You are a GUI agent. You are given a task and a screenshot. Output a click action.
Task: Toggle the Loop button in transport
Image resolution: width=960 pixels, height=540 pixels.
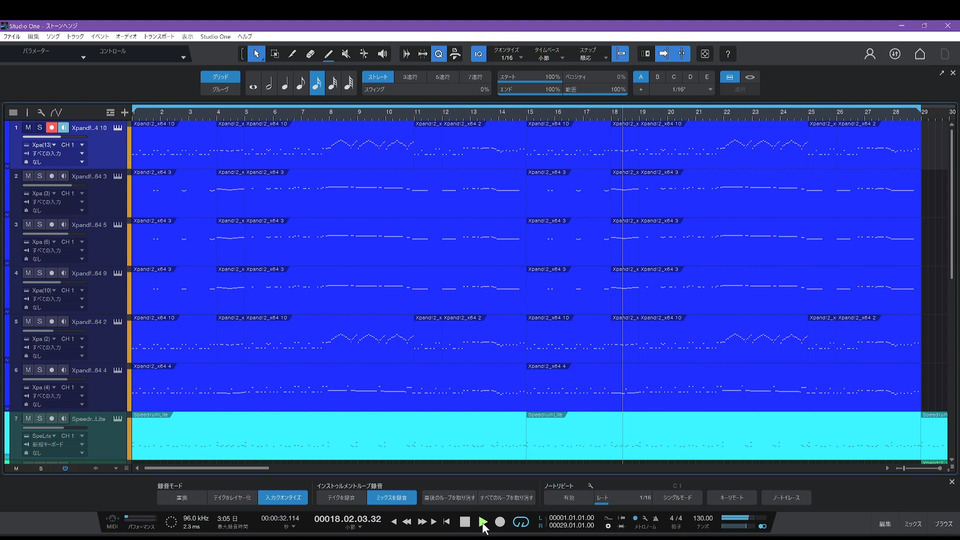pos(520,522)
